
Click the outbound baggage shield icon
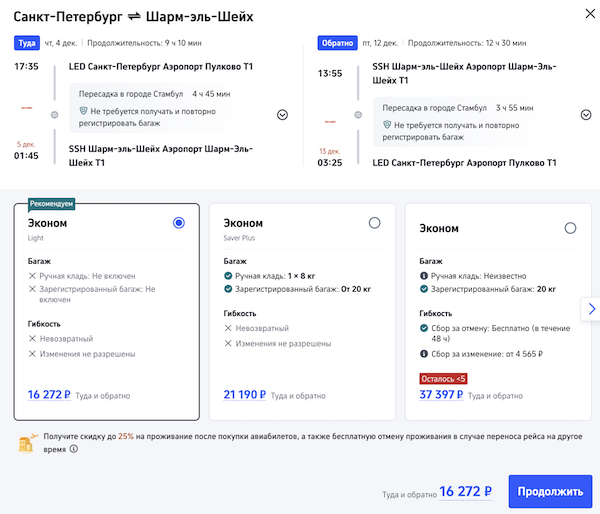(x=84, y=111)
